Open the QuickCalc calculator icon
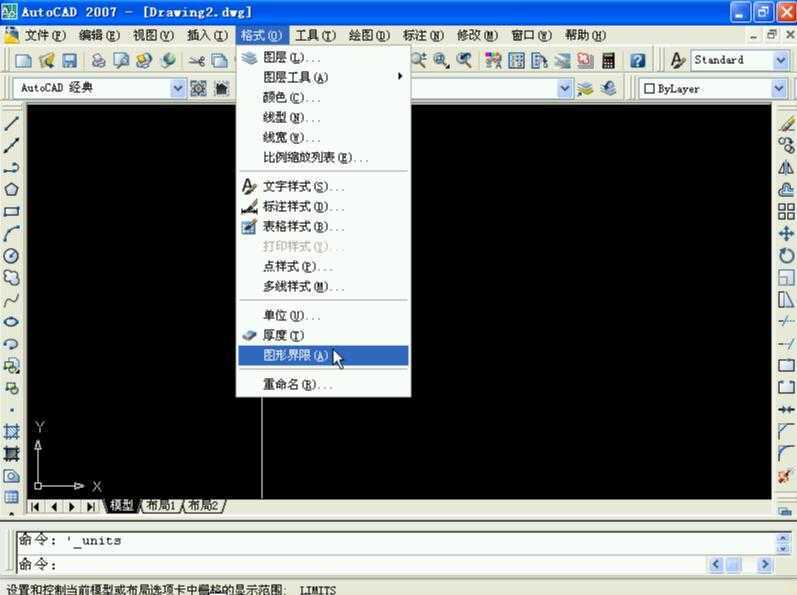Screen dimensions: 797x595 coord(608,60)
